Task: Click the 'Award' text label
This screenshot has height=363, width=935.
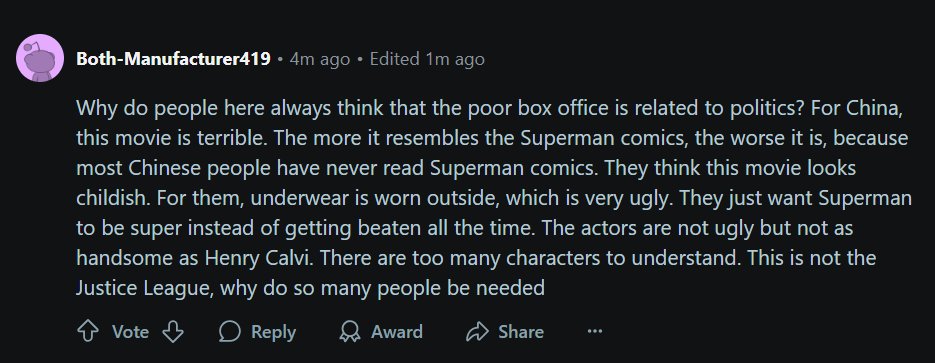Action: point(397,332)
